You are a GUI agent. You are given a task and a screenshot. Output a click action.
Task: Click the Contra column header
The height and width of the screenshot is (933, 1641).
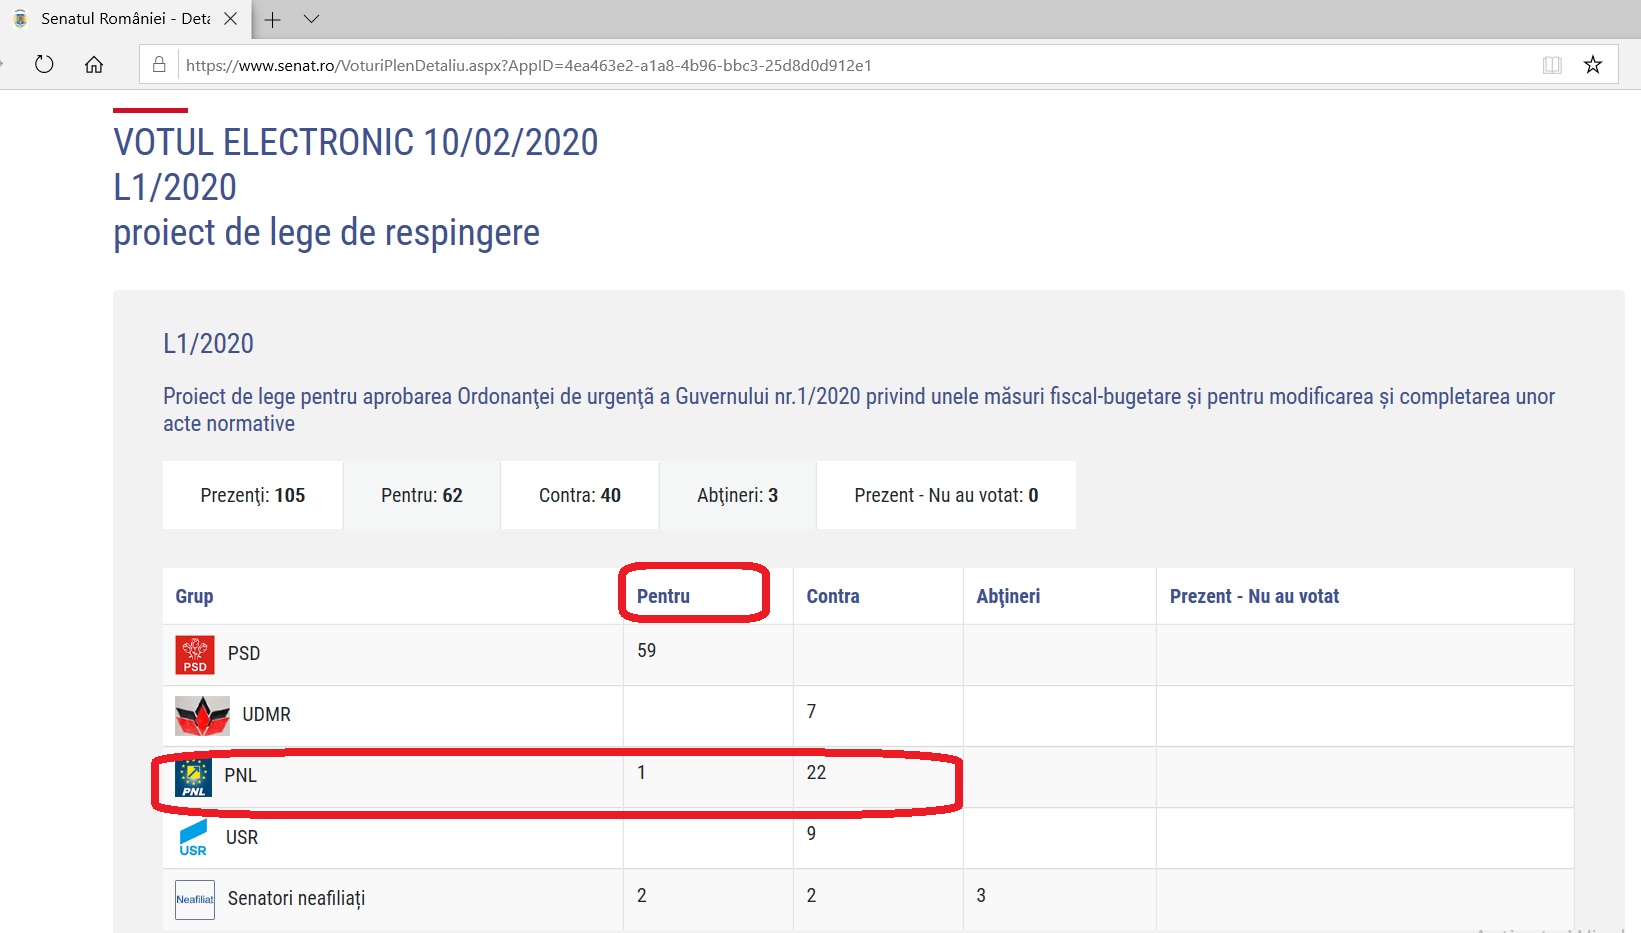point(833,596)
